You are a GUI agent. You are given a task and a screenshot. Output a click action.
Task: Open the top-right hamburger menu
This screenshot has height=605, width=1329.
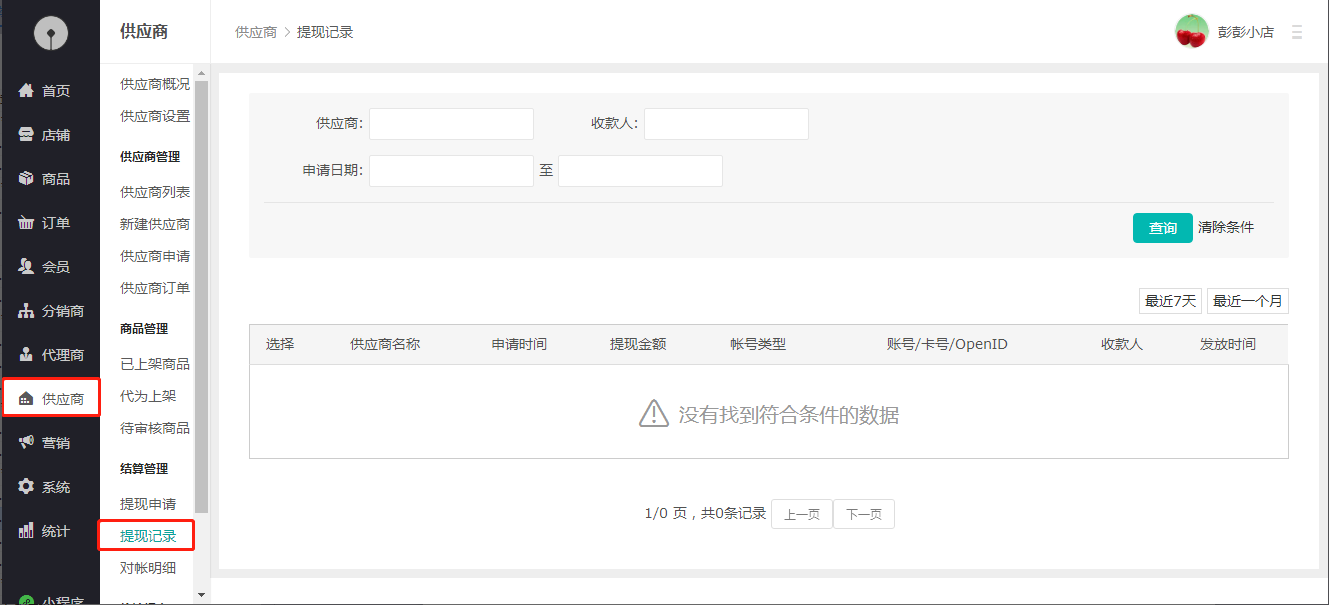[x=1297, y=32]
